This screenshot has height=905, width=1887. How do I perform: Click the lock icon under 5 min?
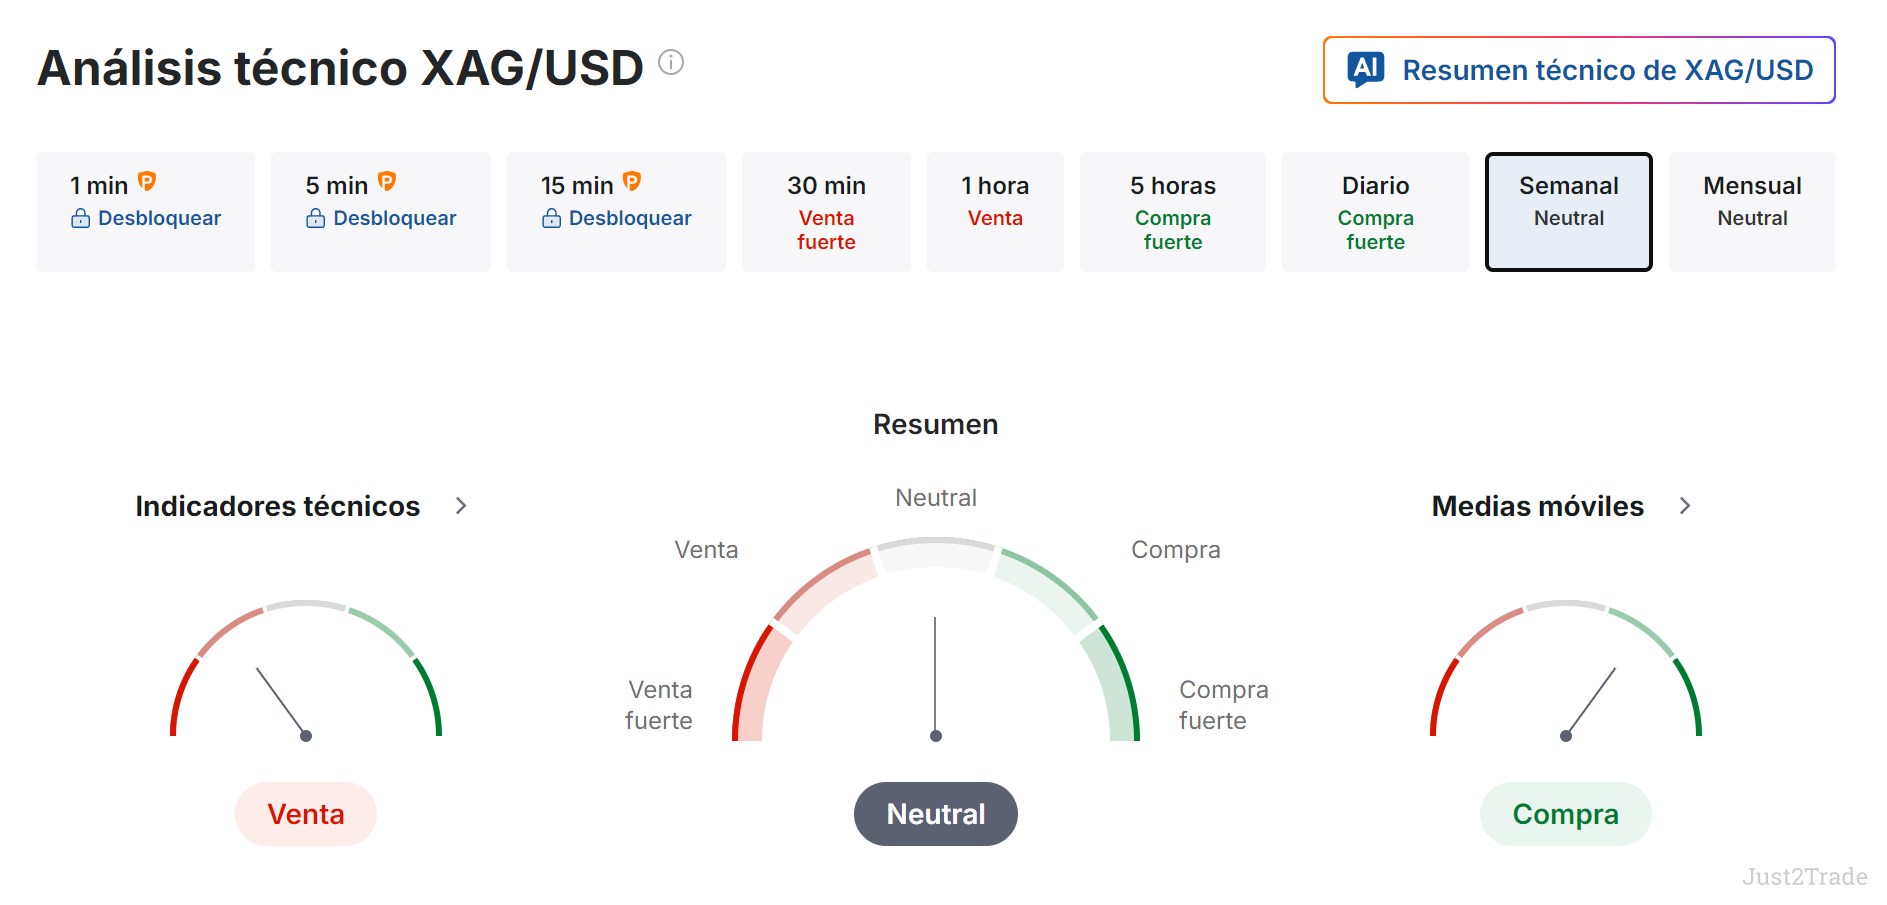(x=315, y=218)
